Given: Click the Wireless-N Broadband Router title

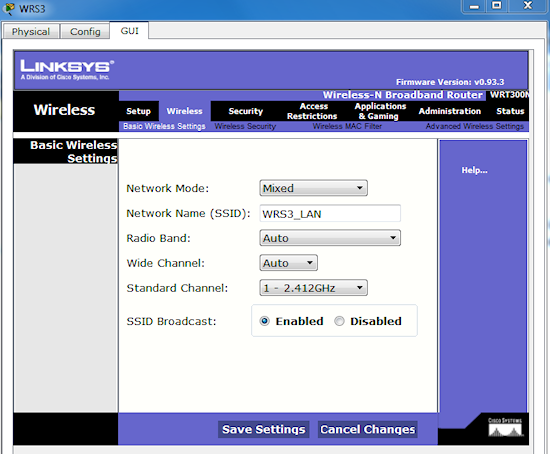Looking at the screenshot, I should 403,95.
